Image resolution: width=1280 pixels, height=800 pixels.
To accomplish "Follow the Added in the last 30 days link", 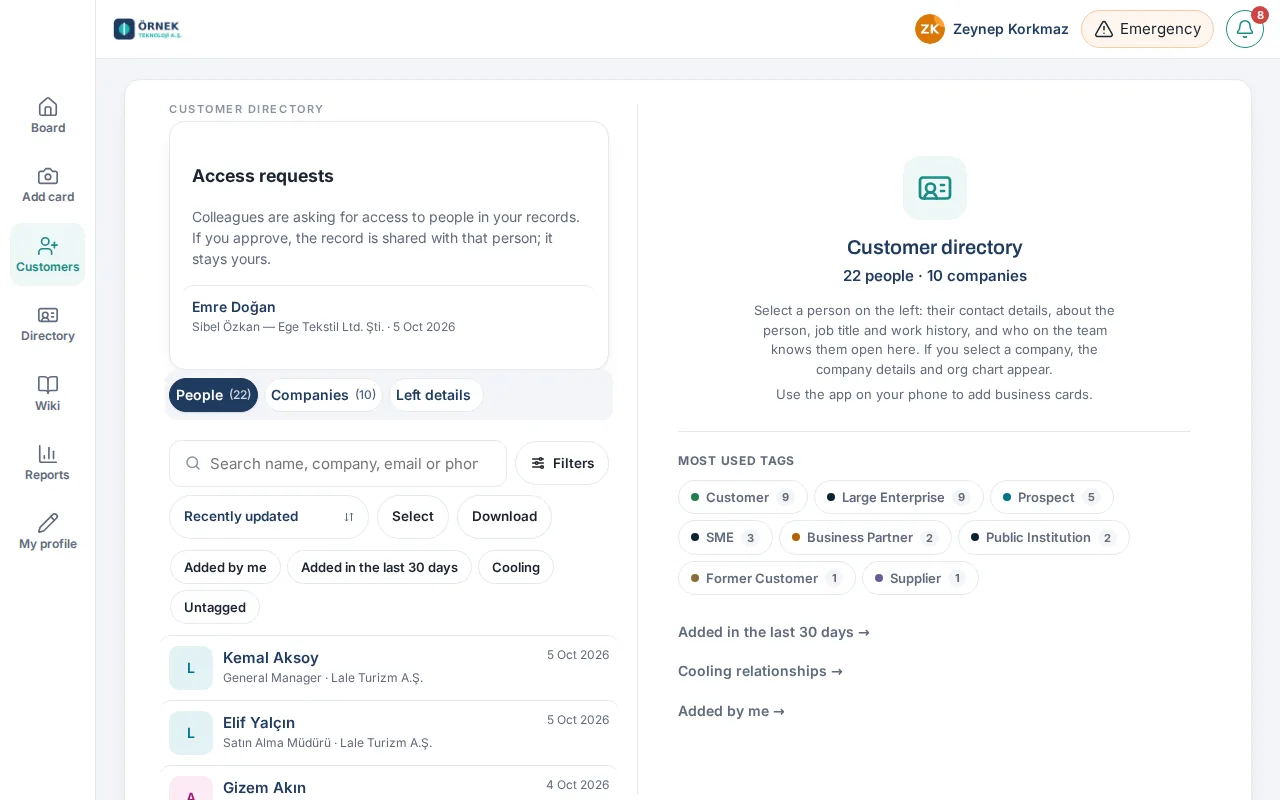I will [774, 632].
